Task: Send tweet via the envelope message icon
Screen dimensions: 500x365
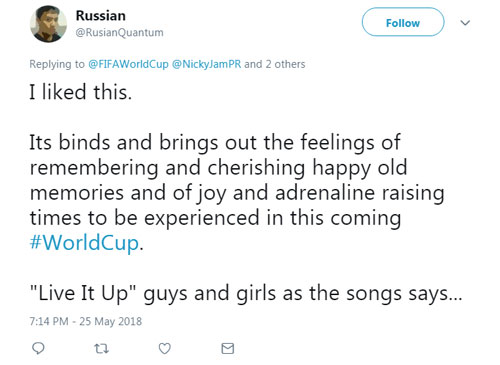Action: pyautogui.click(x=228, y=348)
